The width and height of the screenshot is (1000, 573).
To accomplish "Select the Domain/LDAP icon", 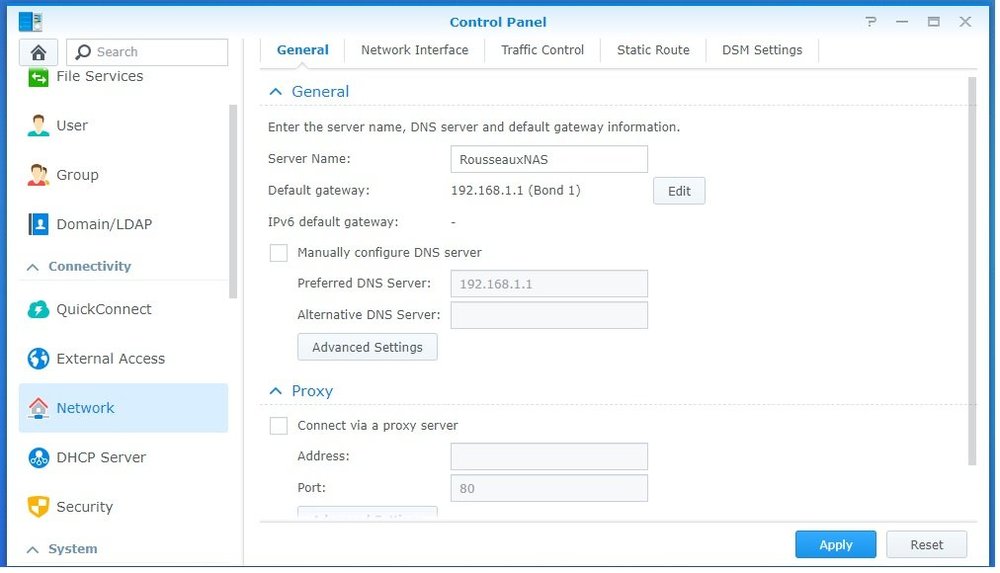I will click(38, 224).
